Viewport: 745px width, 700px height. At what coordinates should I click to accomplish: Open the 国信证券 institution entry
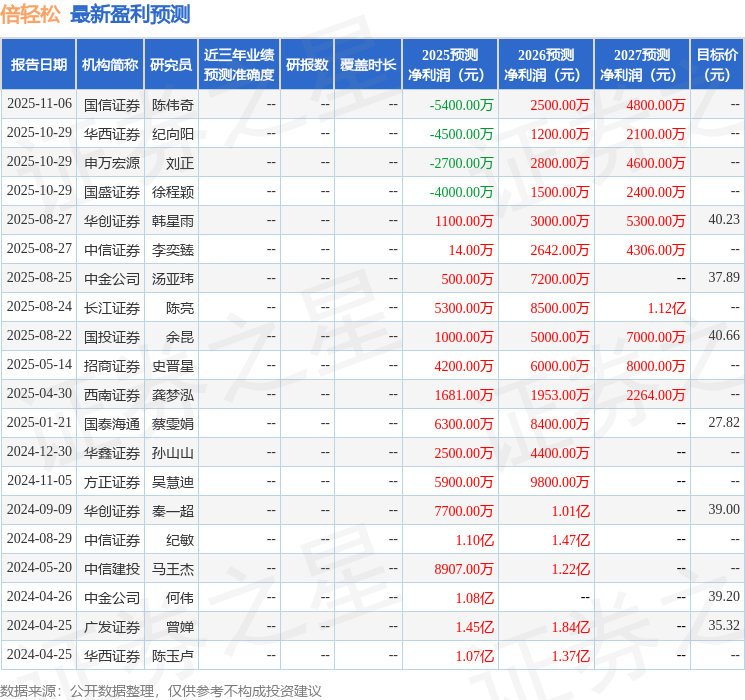[x=111, y=104]
